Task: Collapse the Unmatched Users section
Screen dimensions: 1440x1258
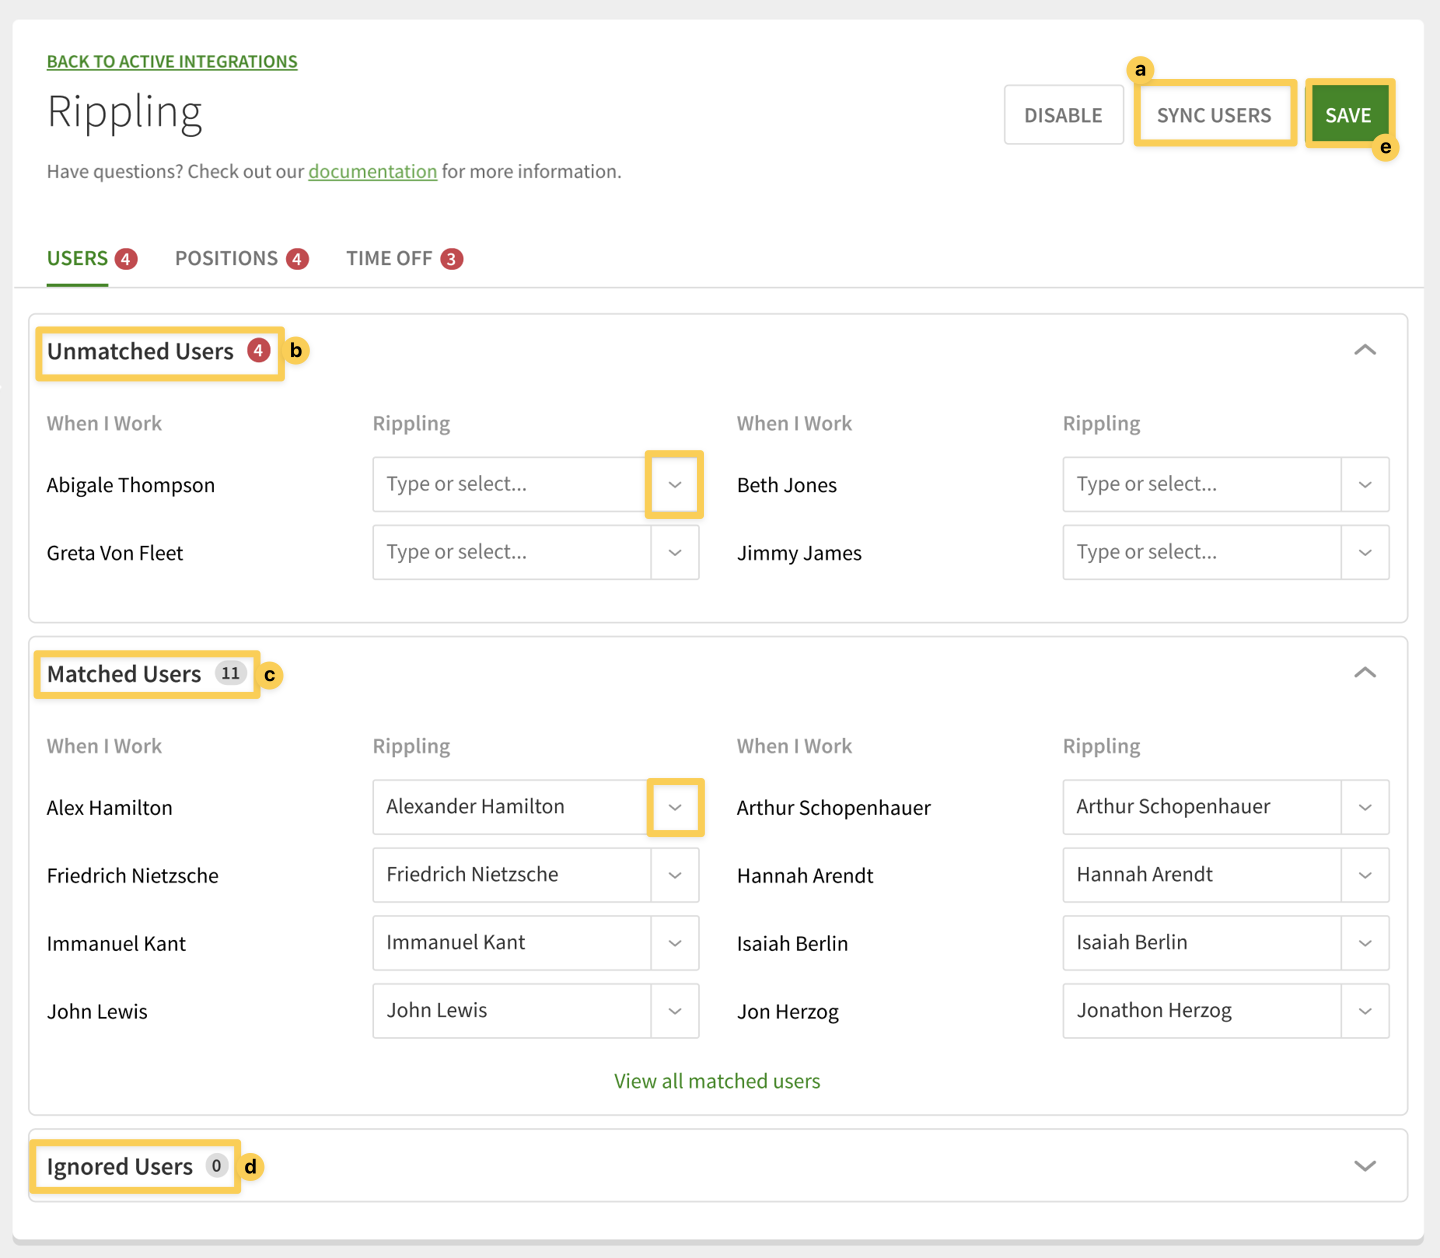Action: [x=1365, y=350]
